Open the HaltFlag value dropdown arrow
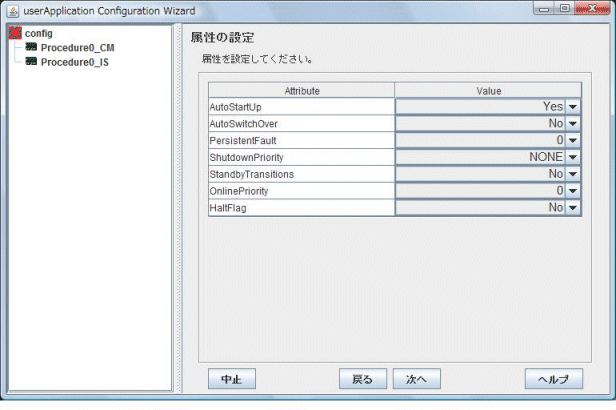 pyautogui.click(x=573, y=207)
